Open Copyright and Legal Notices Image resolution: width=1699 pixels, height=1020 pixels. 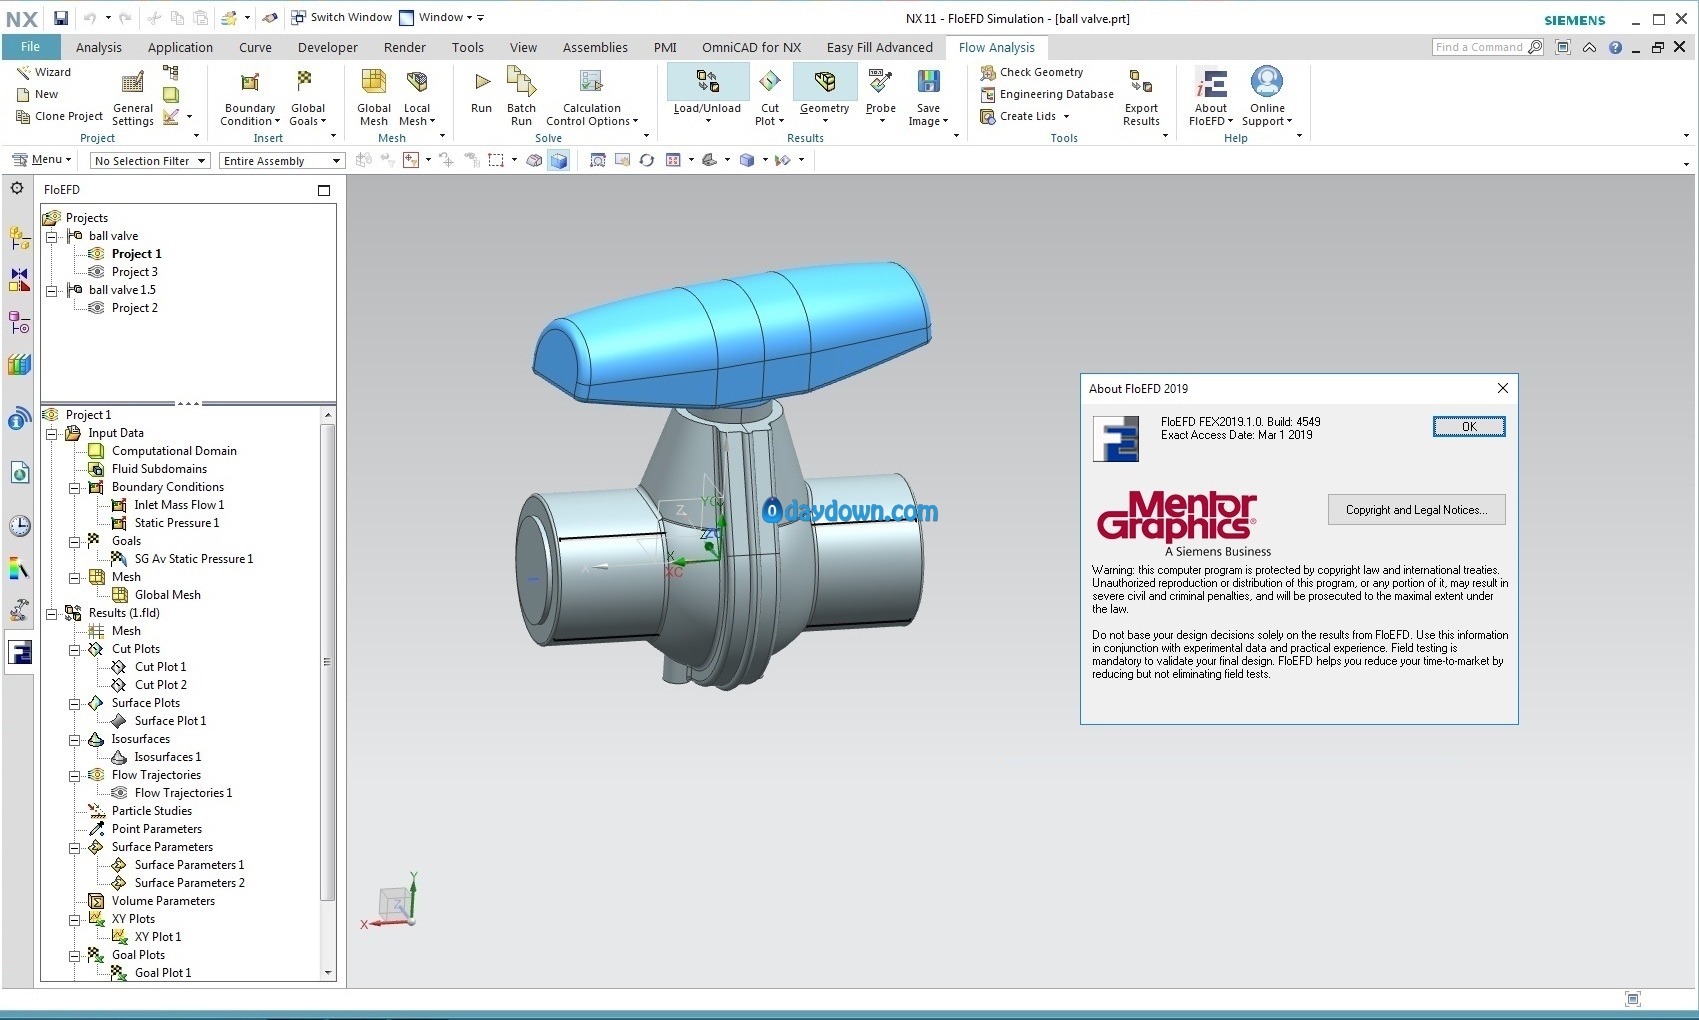(1416, 510)
